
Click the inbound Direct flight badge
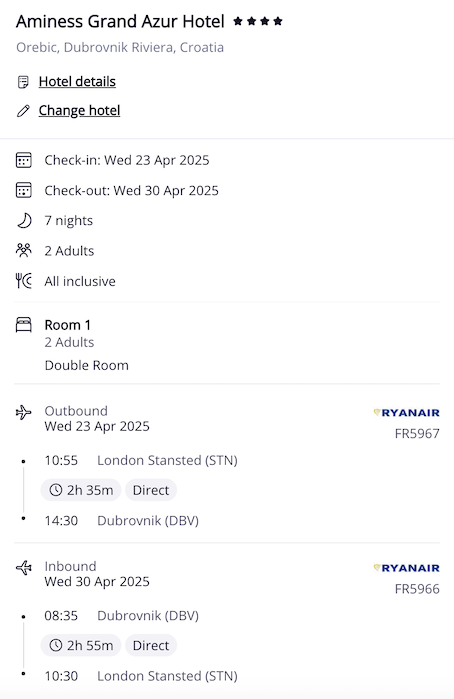pos(151,645)
